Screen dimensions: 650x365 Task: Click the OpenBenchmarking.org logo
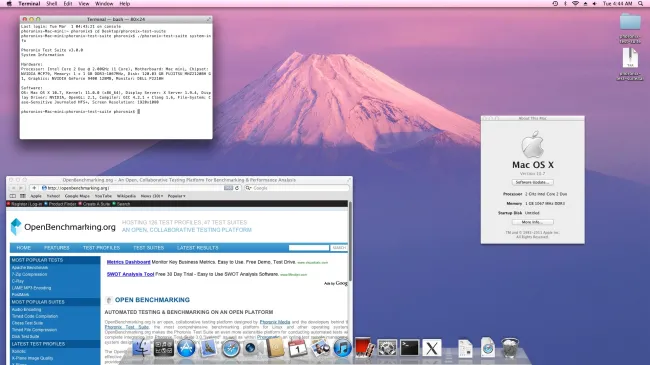coord(63,227)
